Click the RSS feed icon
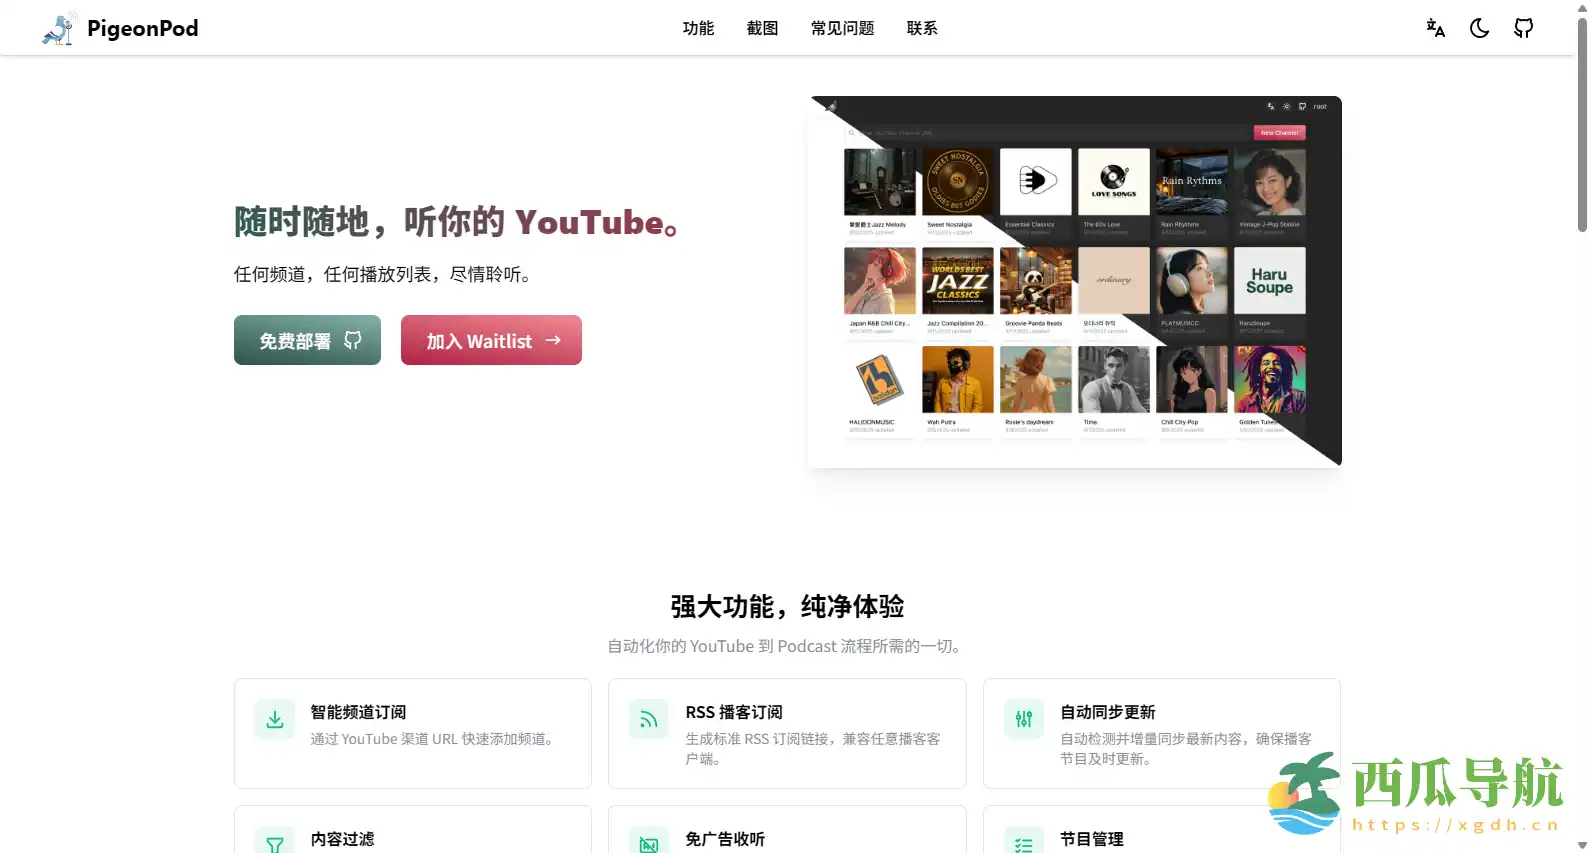Screen dimensions: 1590x853 click(649, 719)
